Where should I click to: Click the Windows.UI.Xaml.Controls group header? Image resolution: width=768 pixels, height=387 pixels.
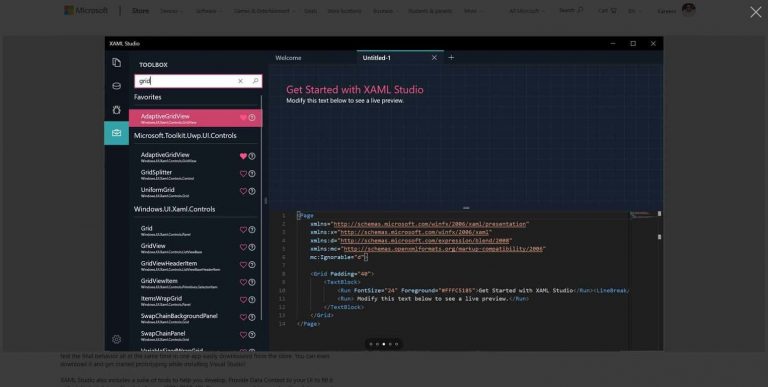pos(174,209)
